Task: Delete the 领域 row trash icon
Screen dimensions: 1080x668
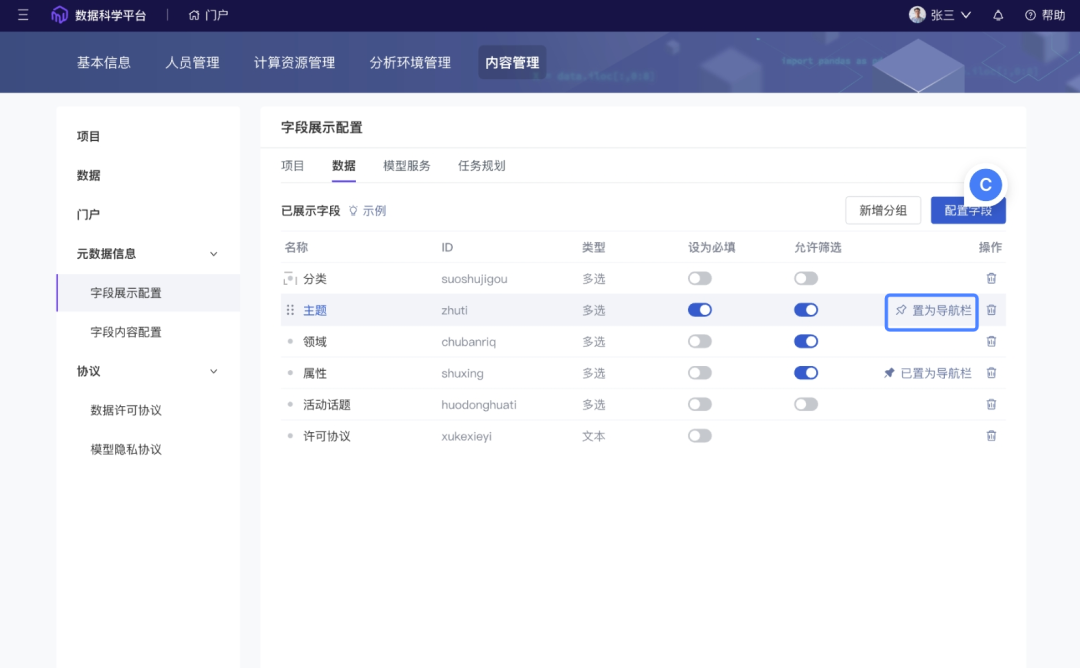Action: pyautogui.click(x=991, y=342)
